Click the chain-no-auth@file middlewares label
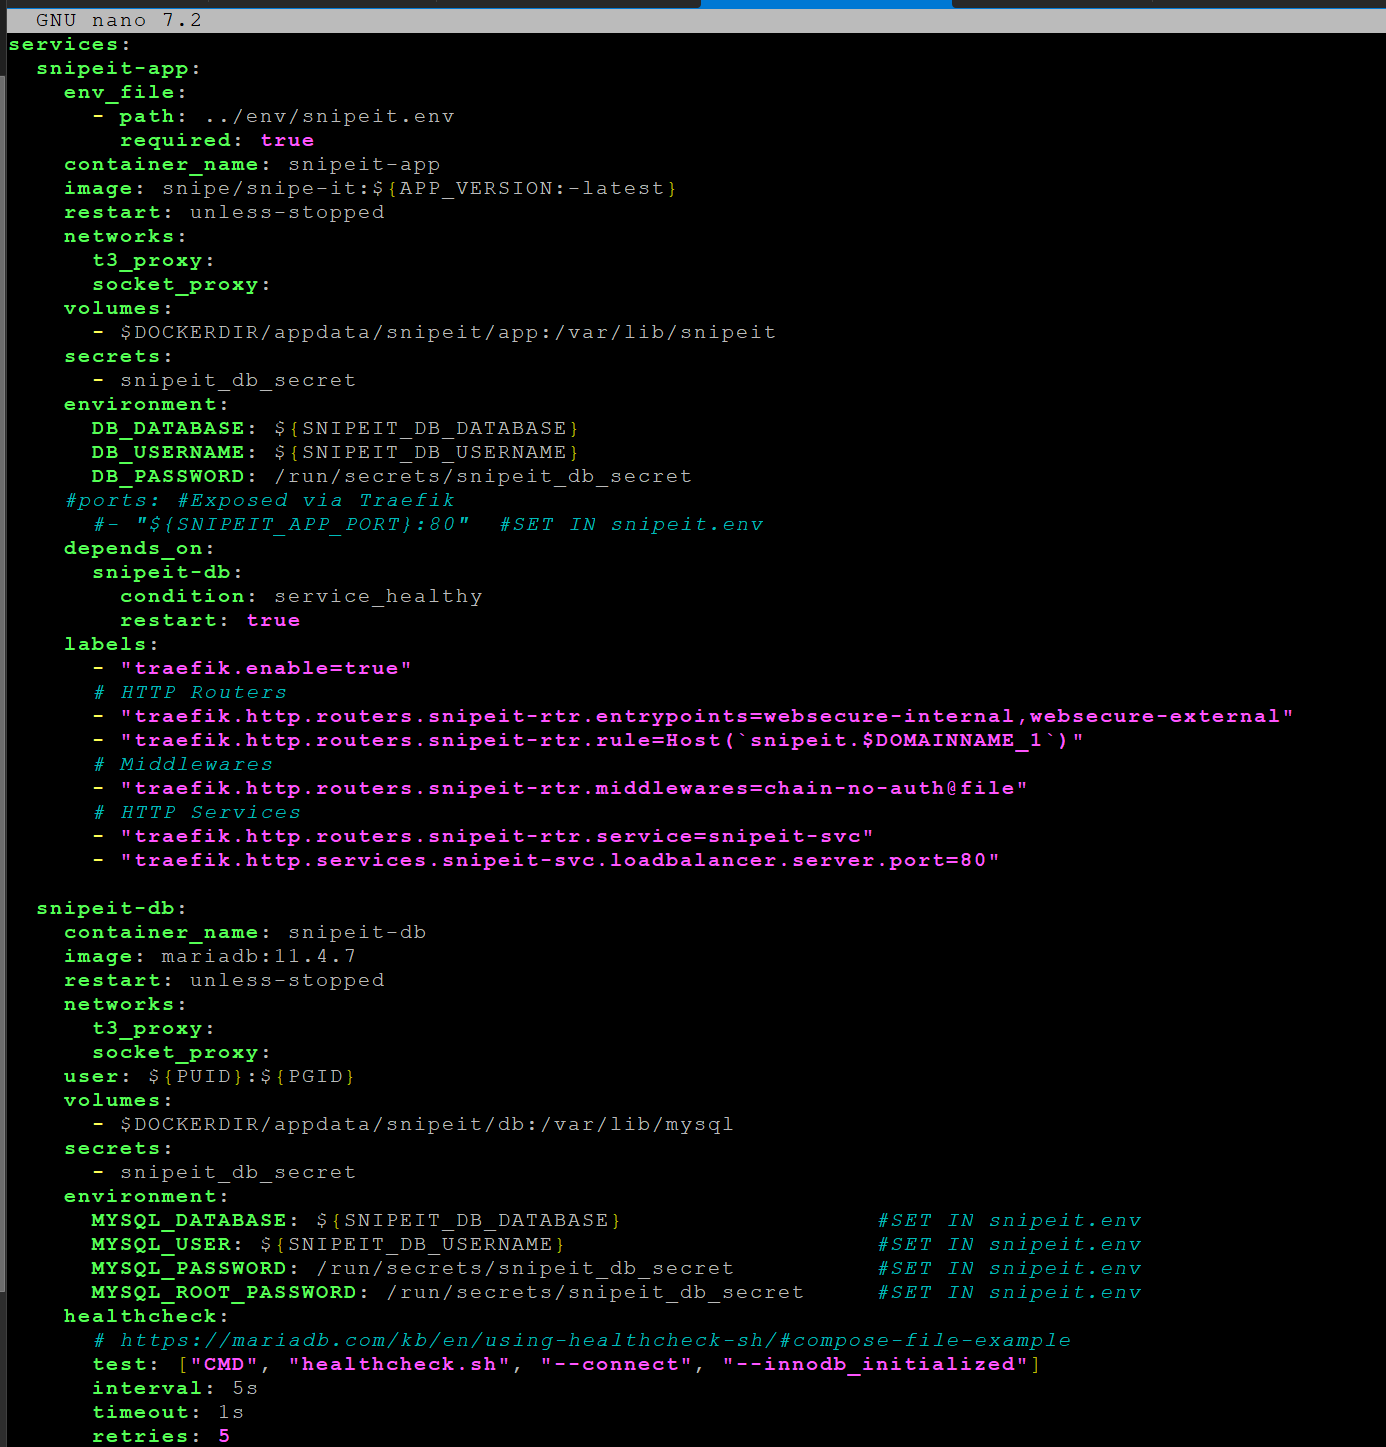 click(x=573, y=789)
